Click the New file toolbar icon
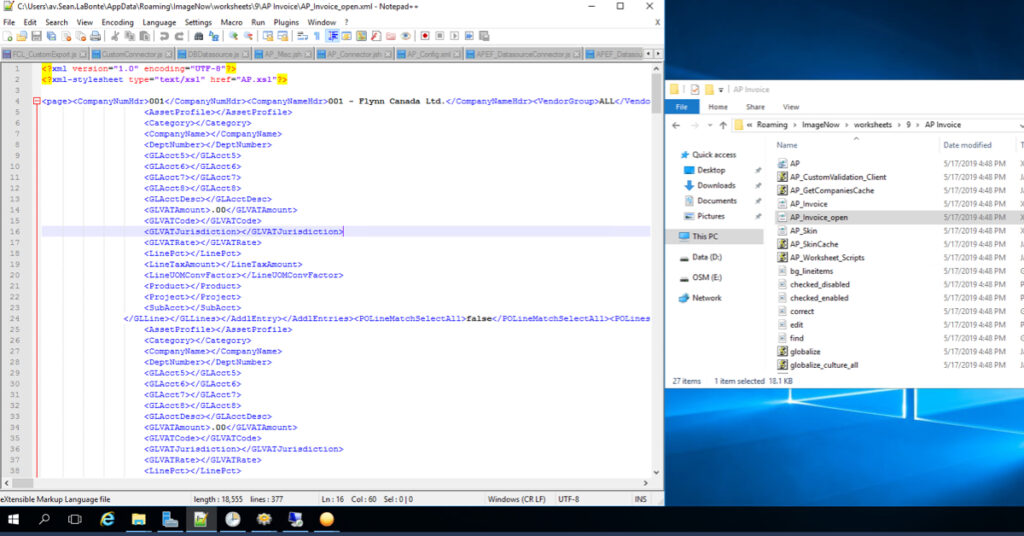The width and height of the screenshot is (1024, 536). tap(8, 36)
